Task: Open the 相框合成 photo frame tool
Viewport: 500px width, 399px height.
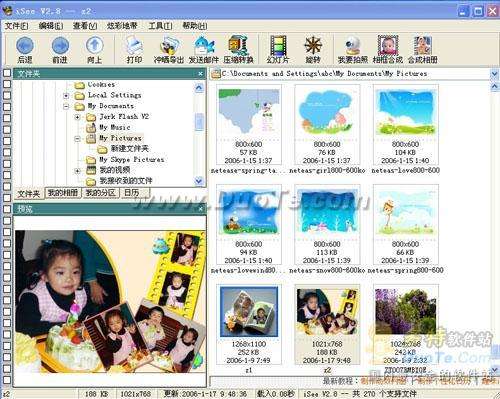Action: [388, 45]
